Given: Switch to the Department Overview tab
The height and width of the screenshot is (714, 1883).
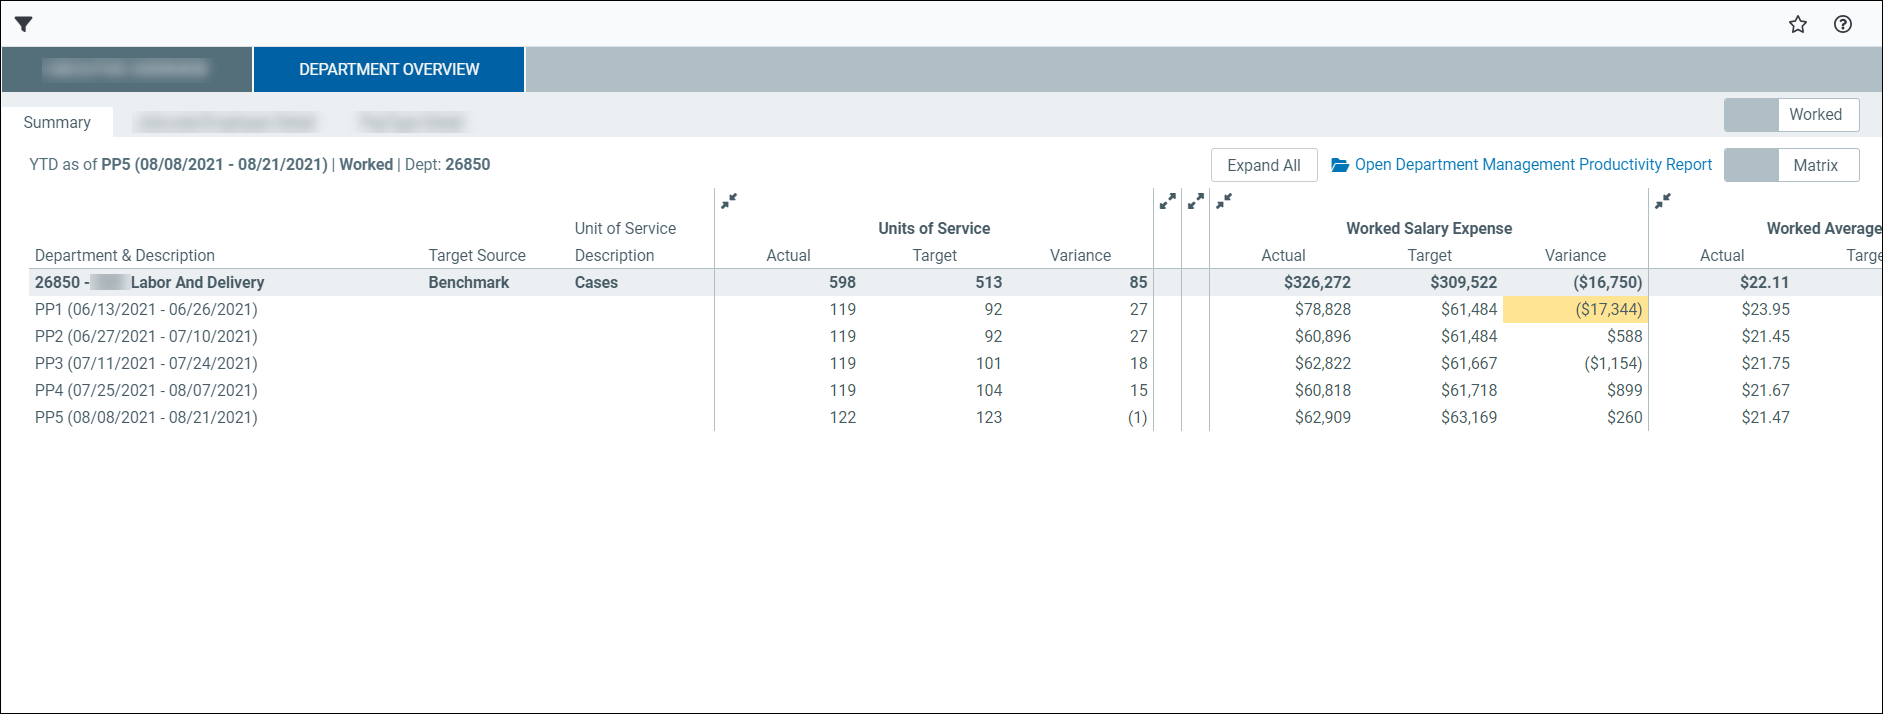Looking at the screenshot, I should 389,70.
